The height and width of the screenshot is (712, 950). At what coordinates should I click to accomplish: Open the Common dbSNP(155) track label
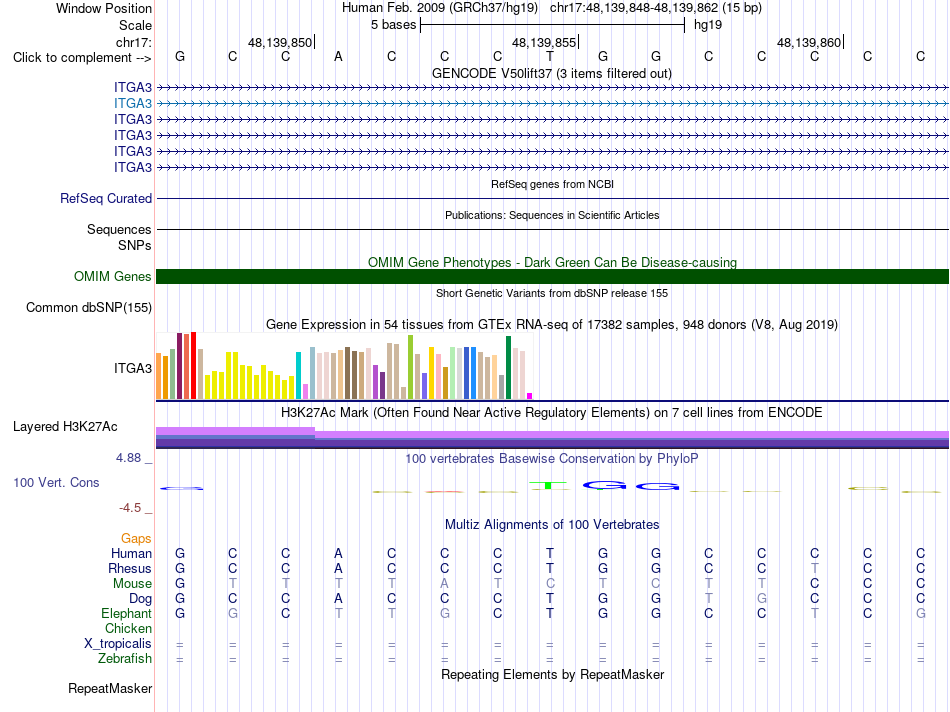pos(89,307)
